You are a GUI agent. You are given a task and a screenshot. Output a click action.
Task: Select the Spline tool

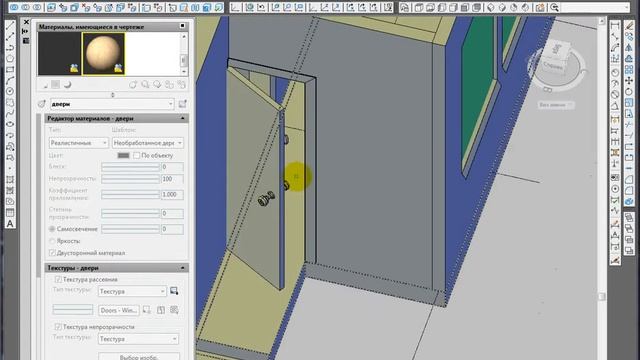10,113
